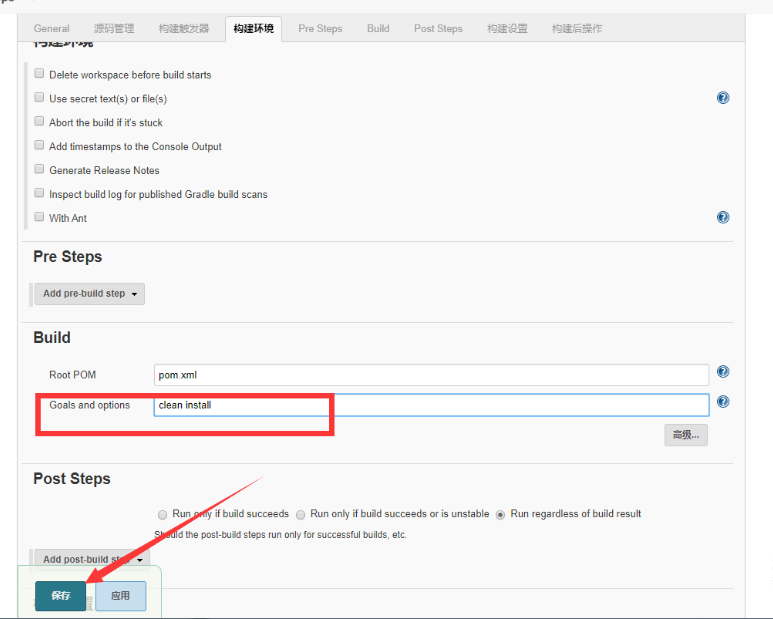Select Run regardless of build result
The width and height of the screenshot is (773, 619).
(x=500, y=515)
